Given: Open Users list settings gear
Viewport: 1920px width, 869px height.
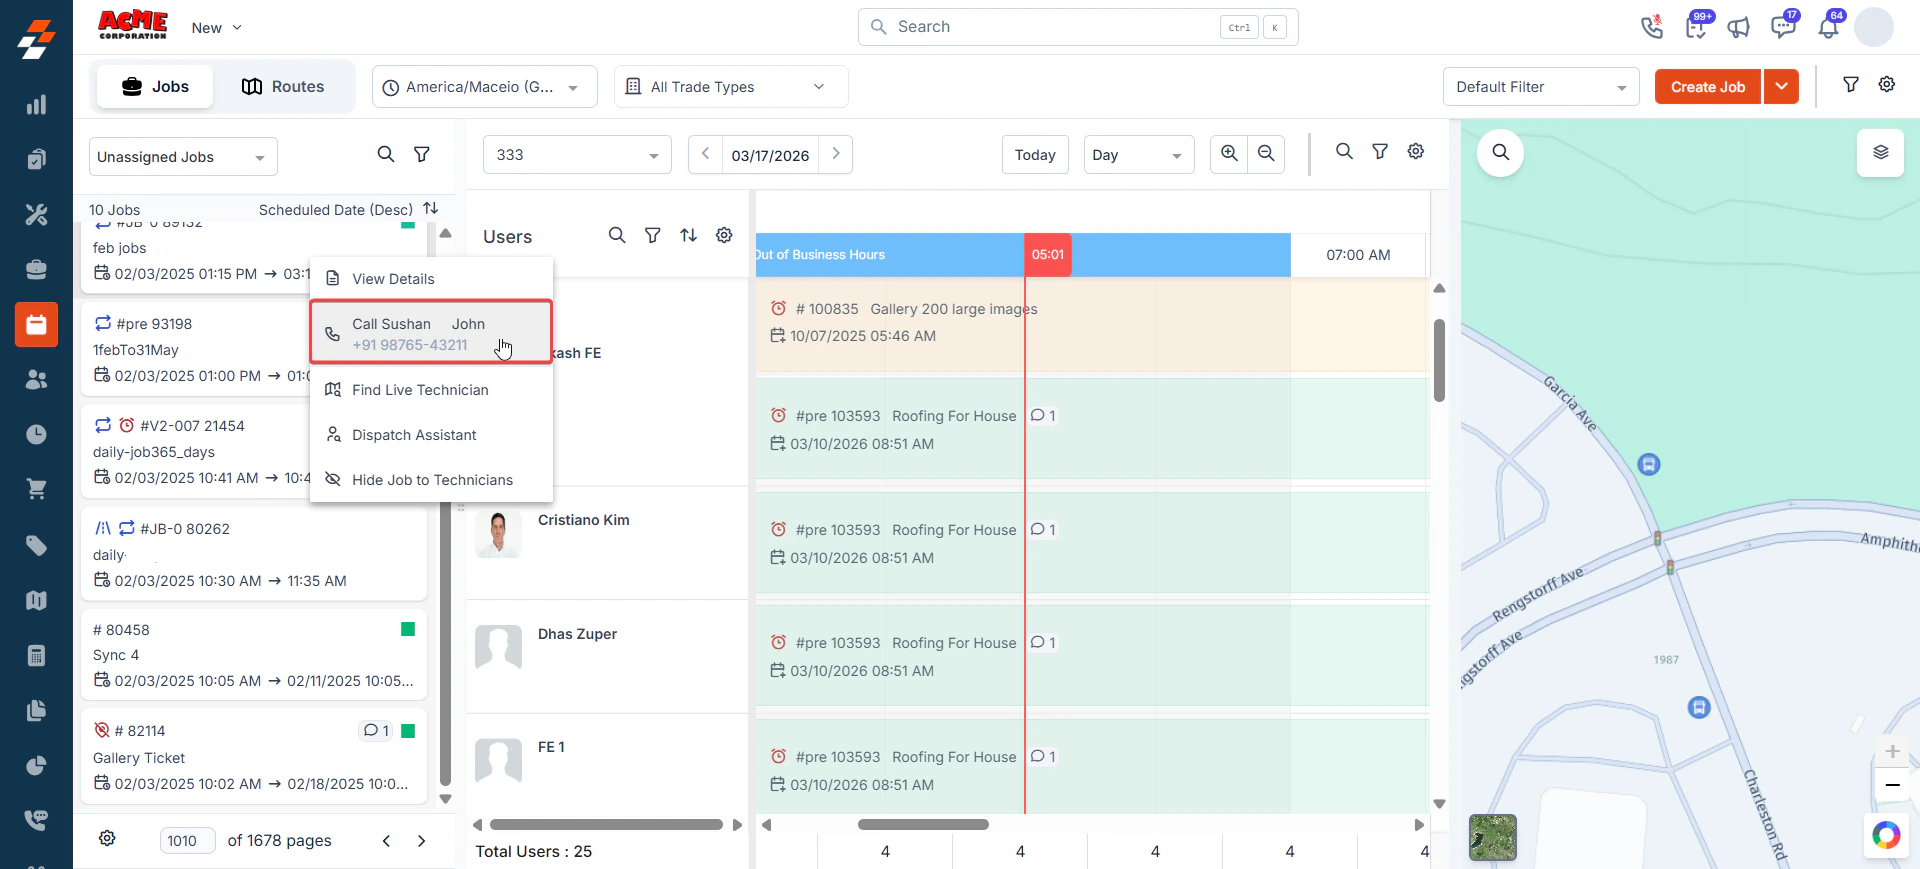Looking at the screenshot, I should [724, 235].
